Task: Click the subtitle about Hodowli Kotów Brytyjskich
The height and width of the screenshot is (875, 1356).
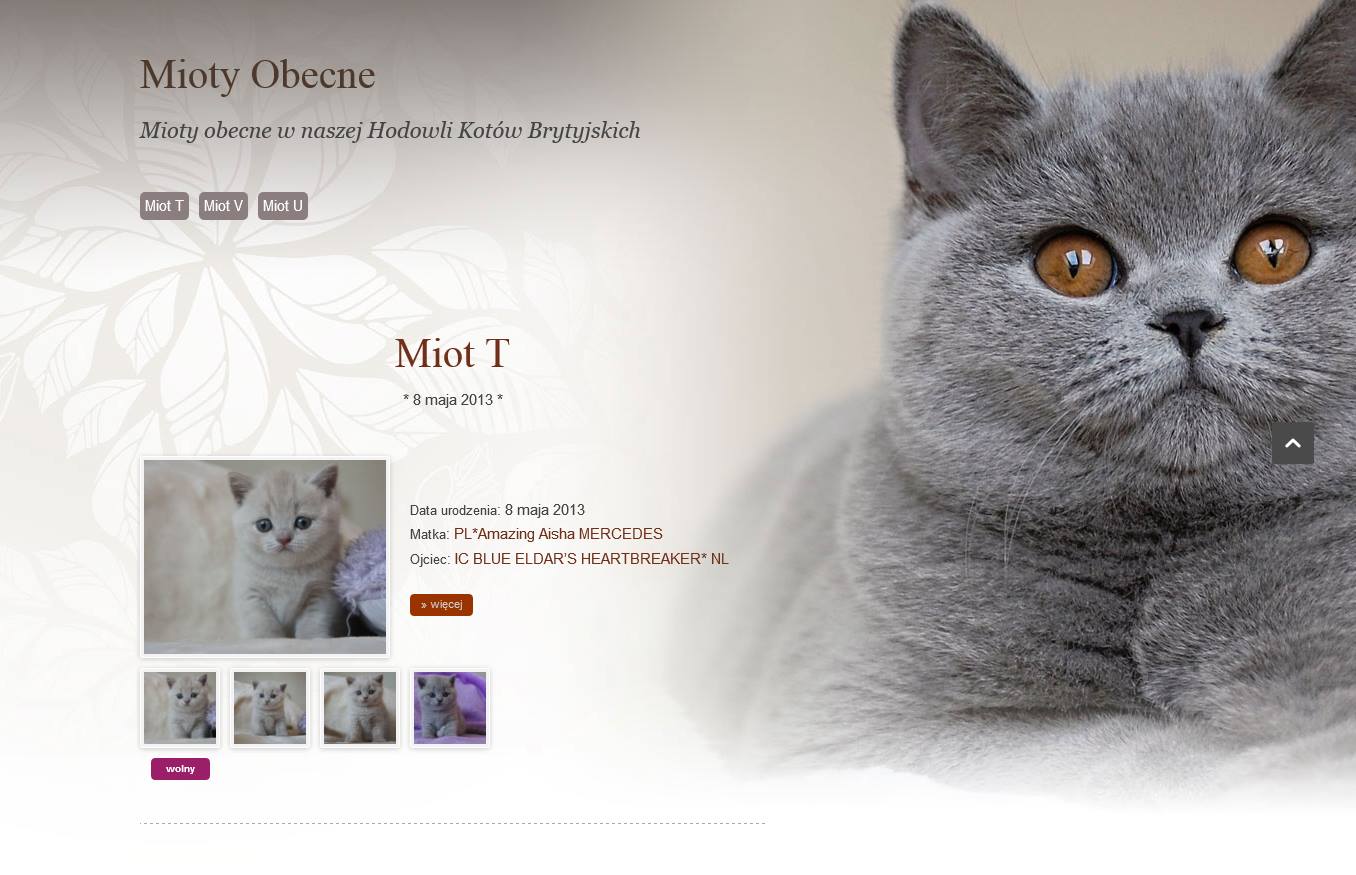Action: 390,131
